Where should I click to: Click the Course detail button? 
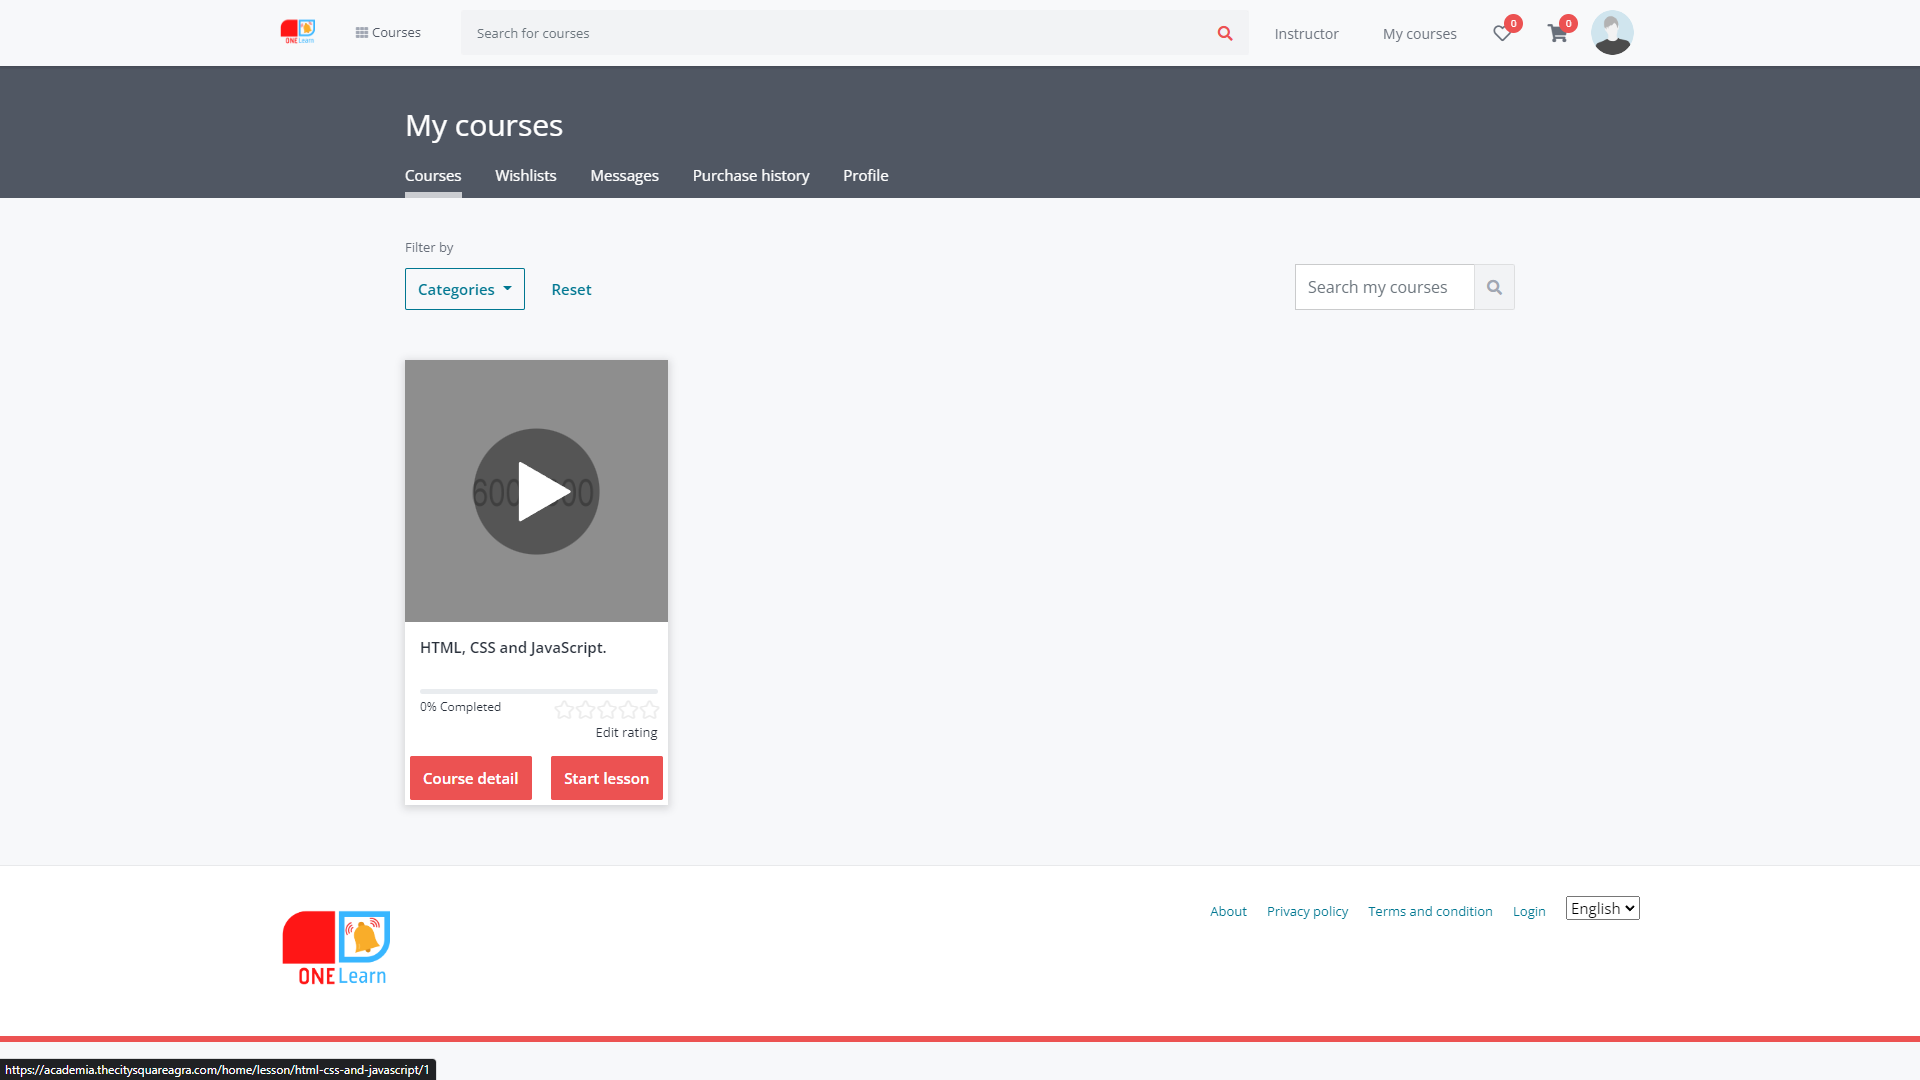click(x=470, y=778)
